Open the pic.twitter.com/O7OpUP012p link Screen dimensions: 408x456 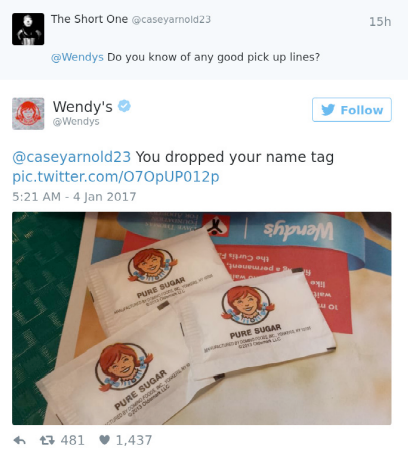(x=116, y=176)
